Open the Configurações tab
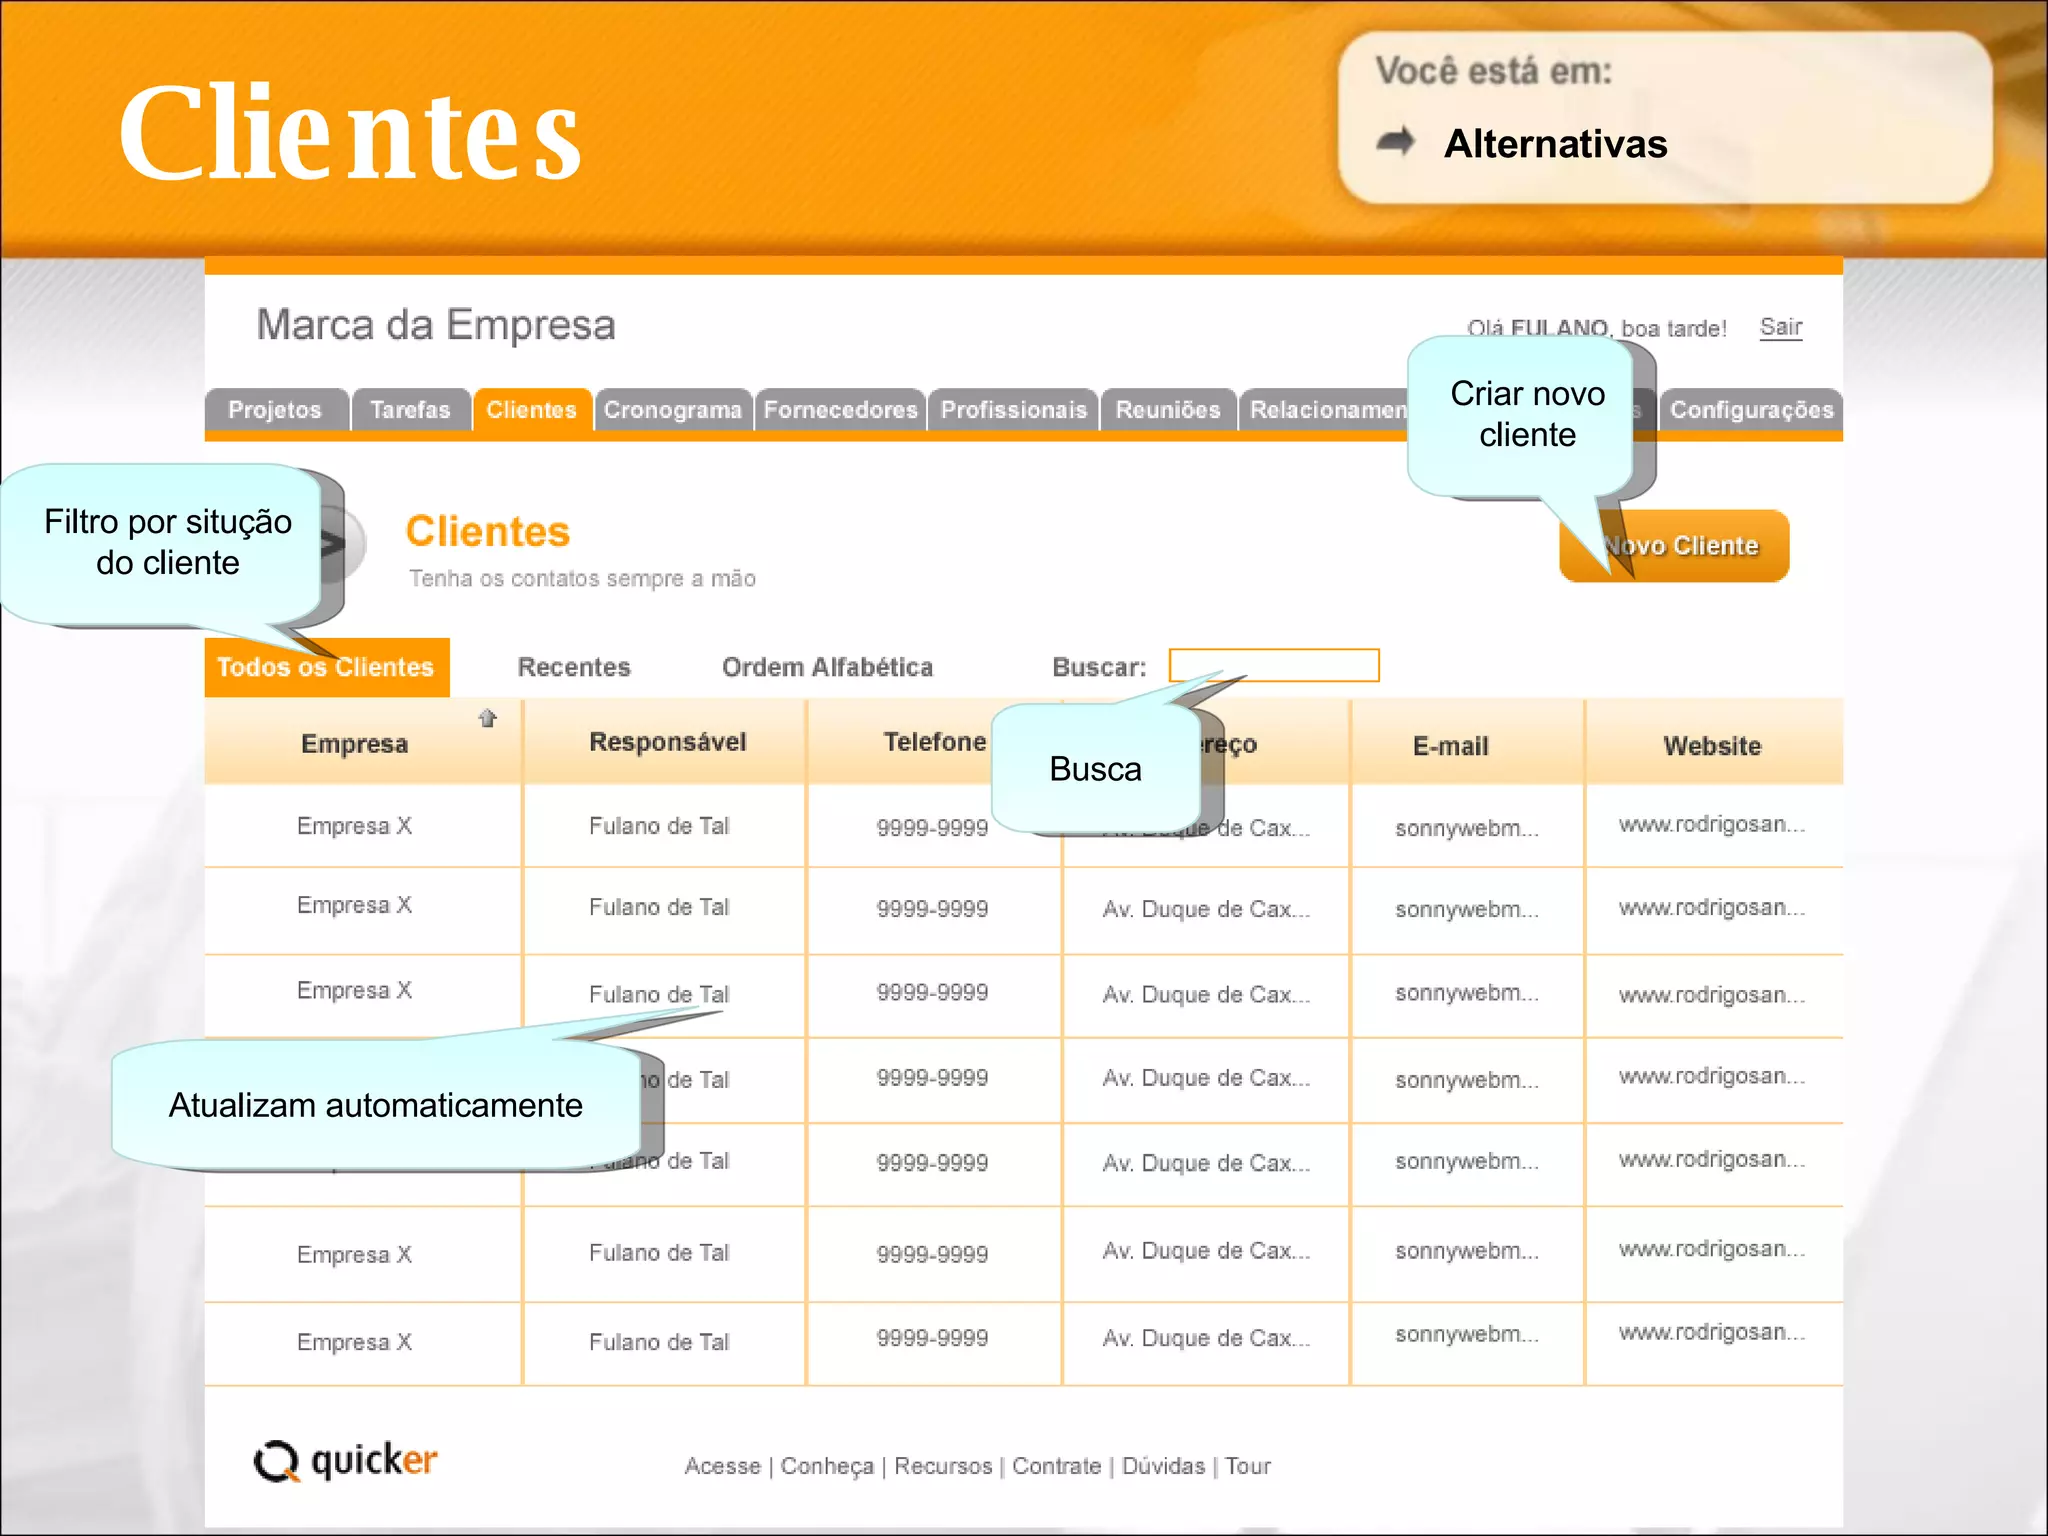Image resolution: width=2048 pixels, height=1536 pixels. tap(1751, 410)
